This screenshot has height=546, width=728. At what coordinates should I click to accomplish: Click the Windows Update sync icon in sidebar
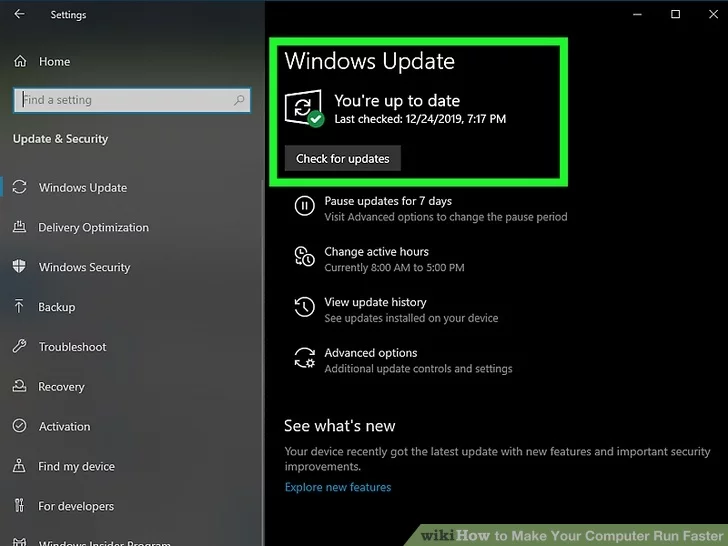(20, 187)
